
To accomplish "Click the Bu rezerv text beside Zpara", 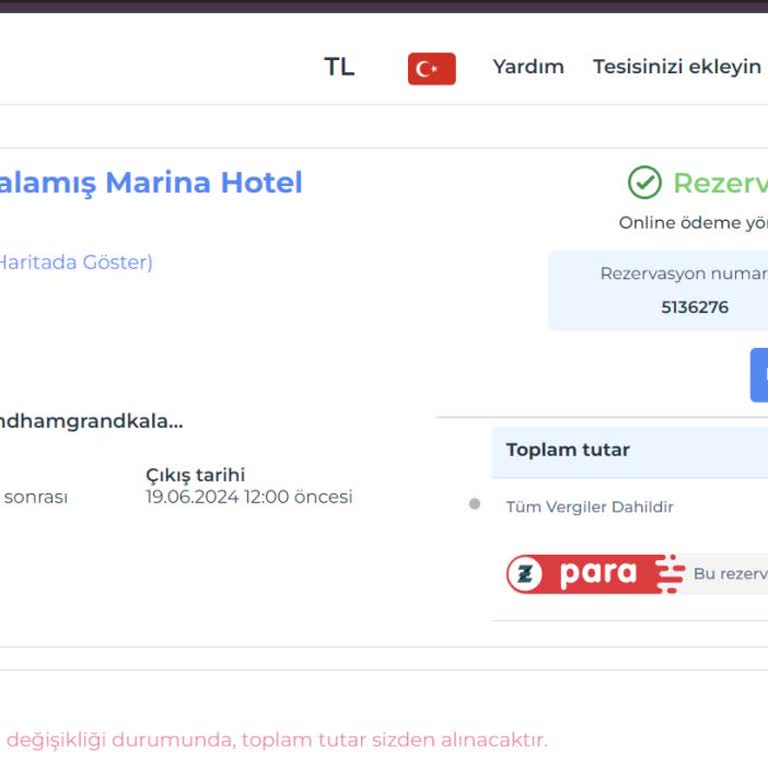I will coord(730,574).
